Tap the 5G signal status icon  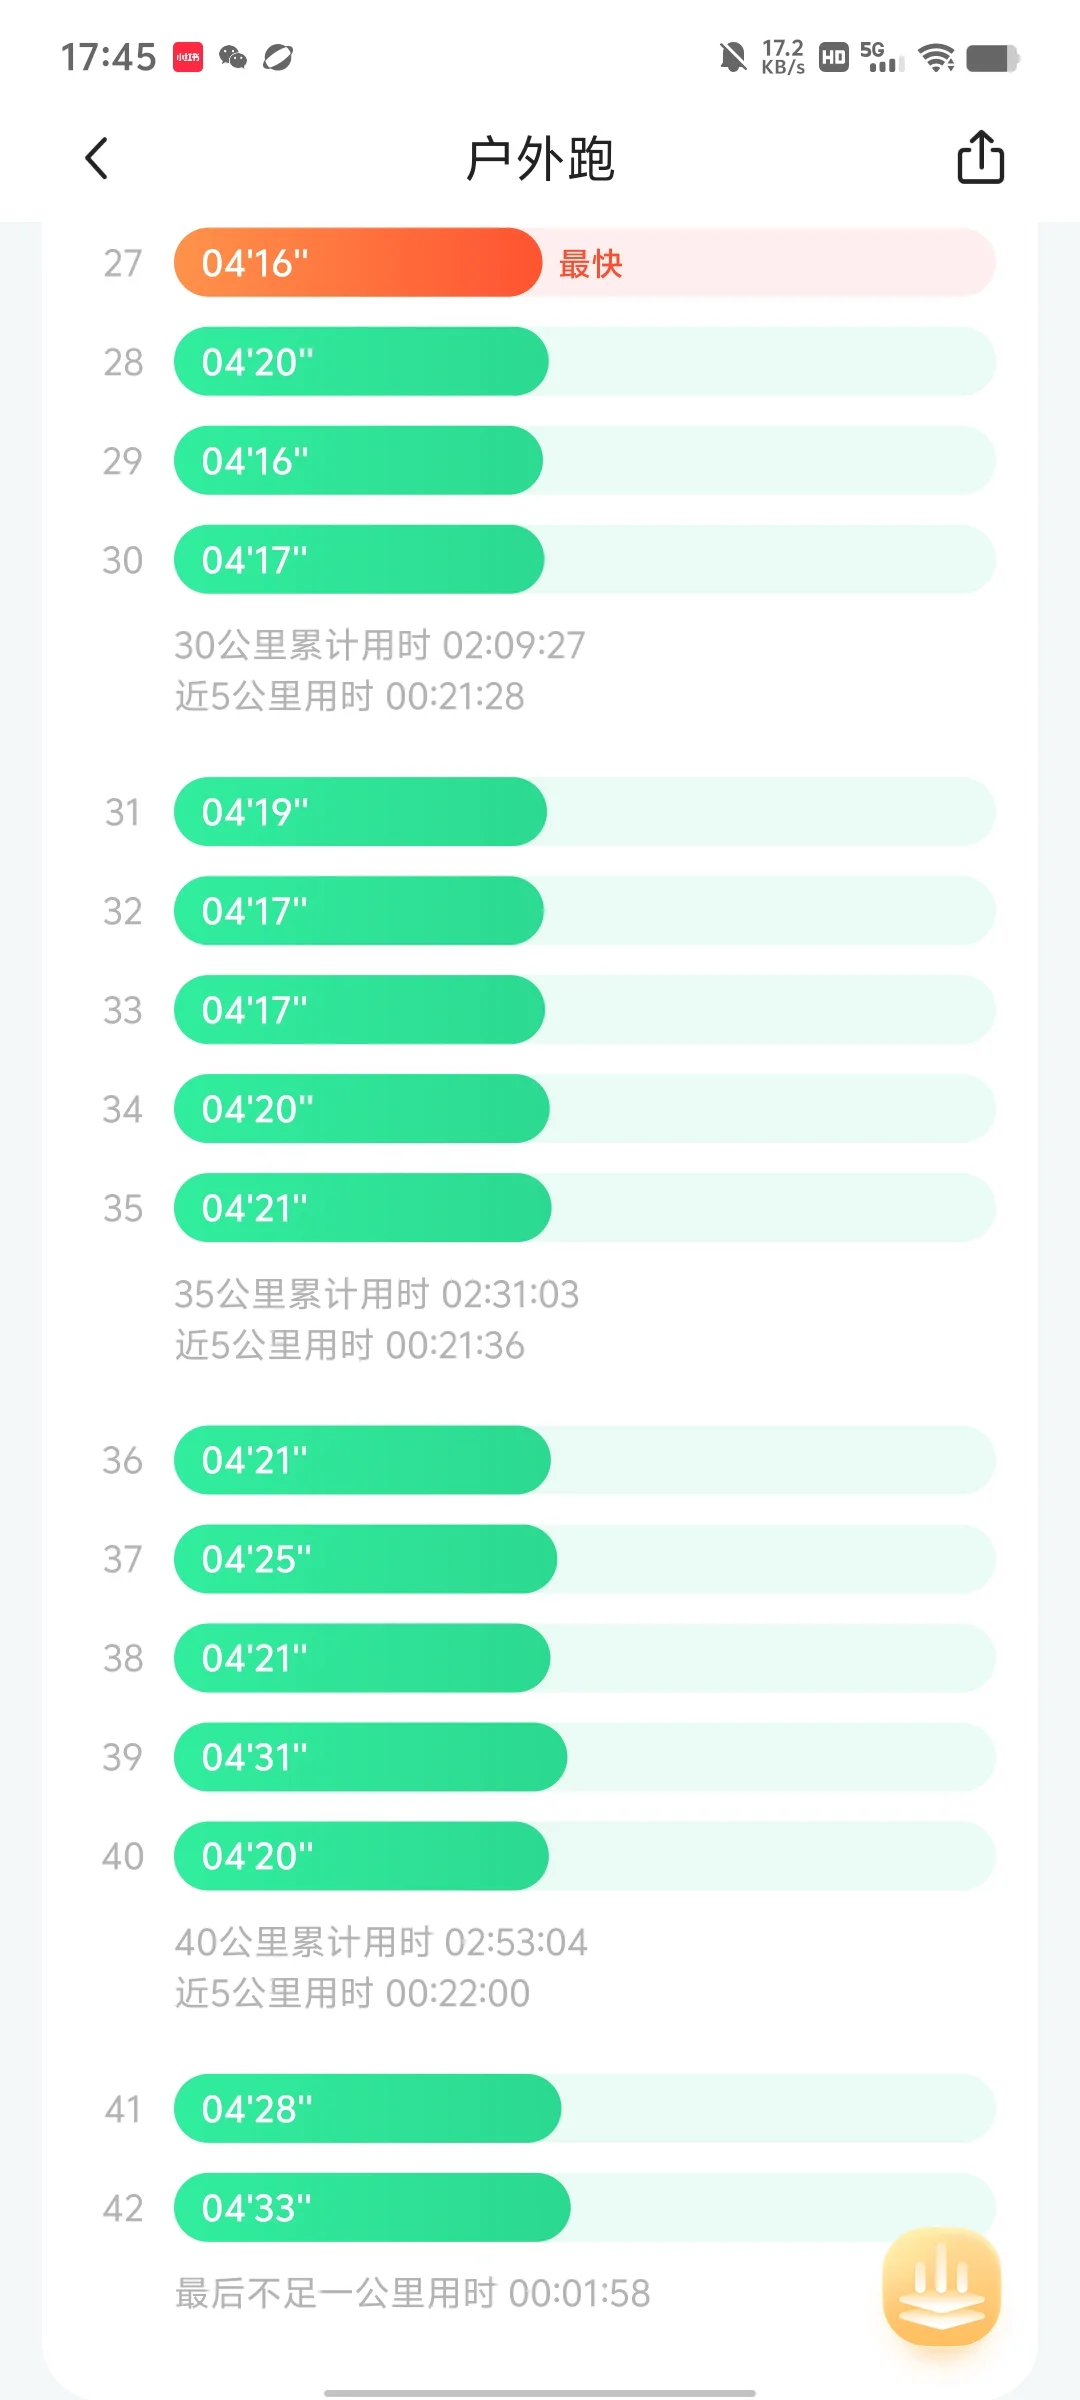(x=881, y=57)
